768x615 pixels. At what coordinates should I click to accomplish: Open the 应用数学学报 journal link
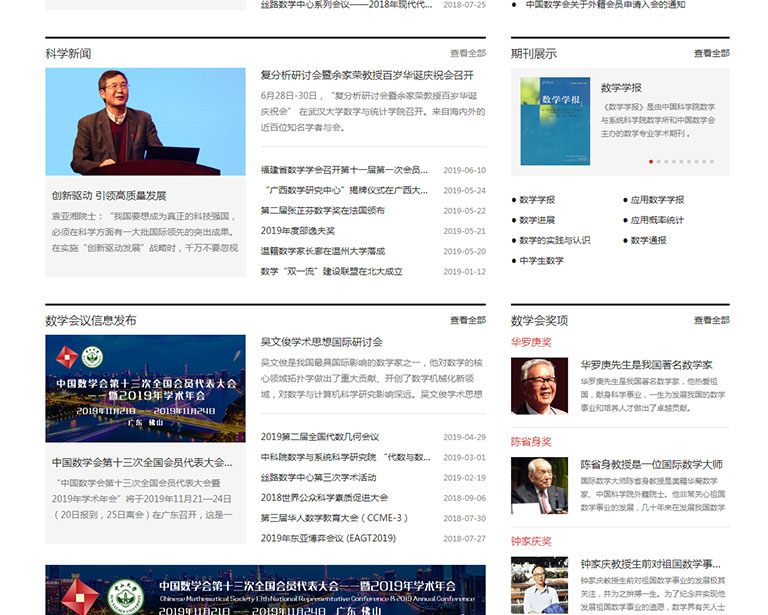point(657,200)
